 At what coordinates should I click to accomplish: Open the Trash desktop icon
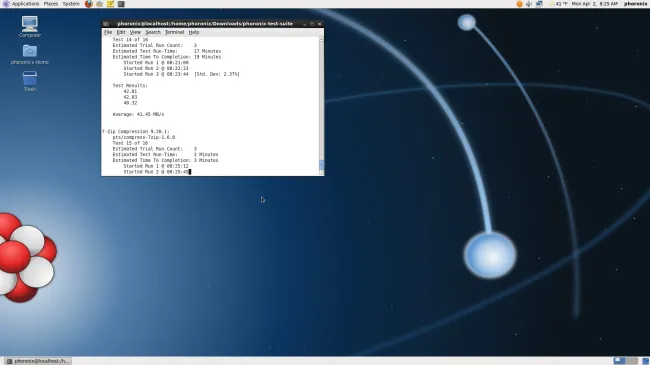click(x=29, y=81)
